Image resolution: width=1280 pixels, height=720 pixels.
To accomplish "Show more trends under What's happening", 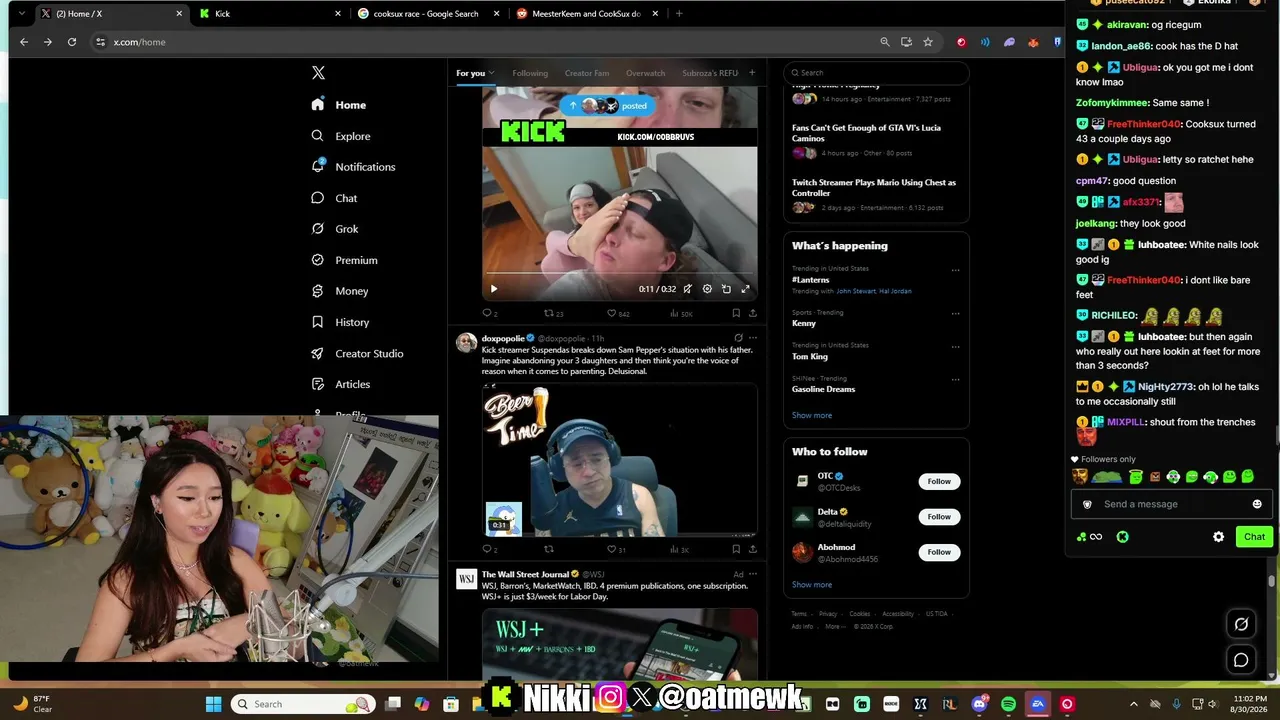I will tap(812, 415).
